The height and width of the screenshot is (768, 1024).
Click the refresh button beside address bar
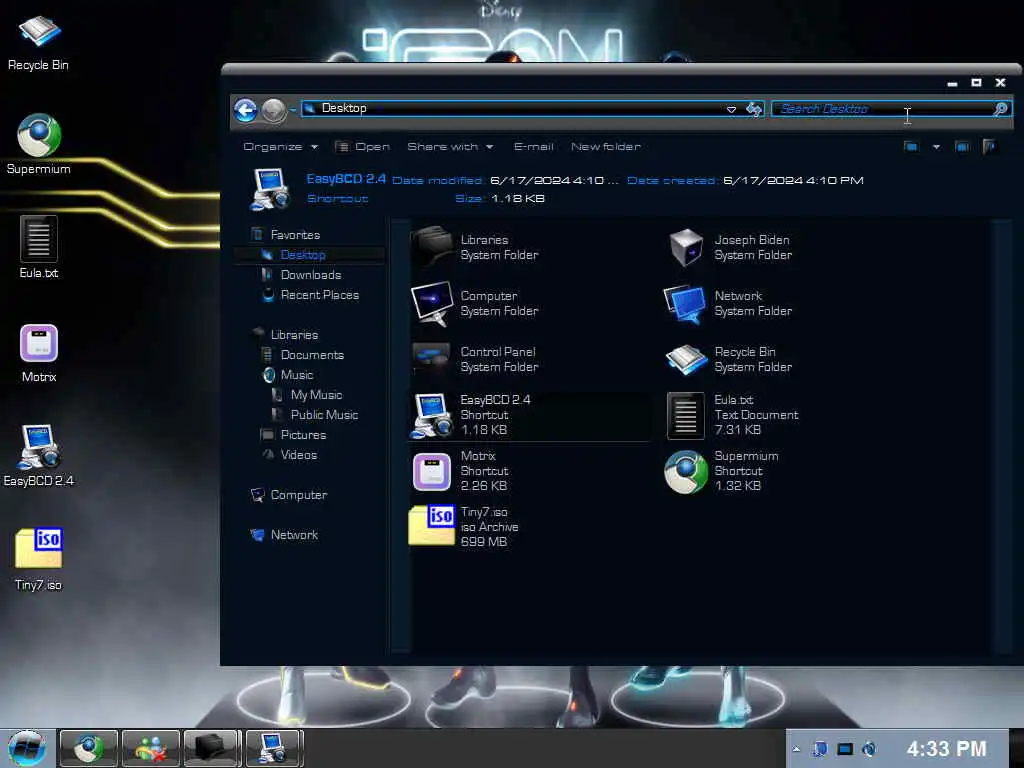754,109
